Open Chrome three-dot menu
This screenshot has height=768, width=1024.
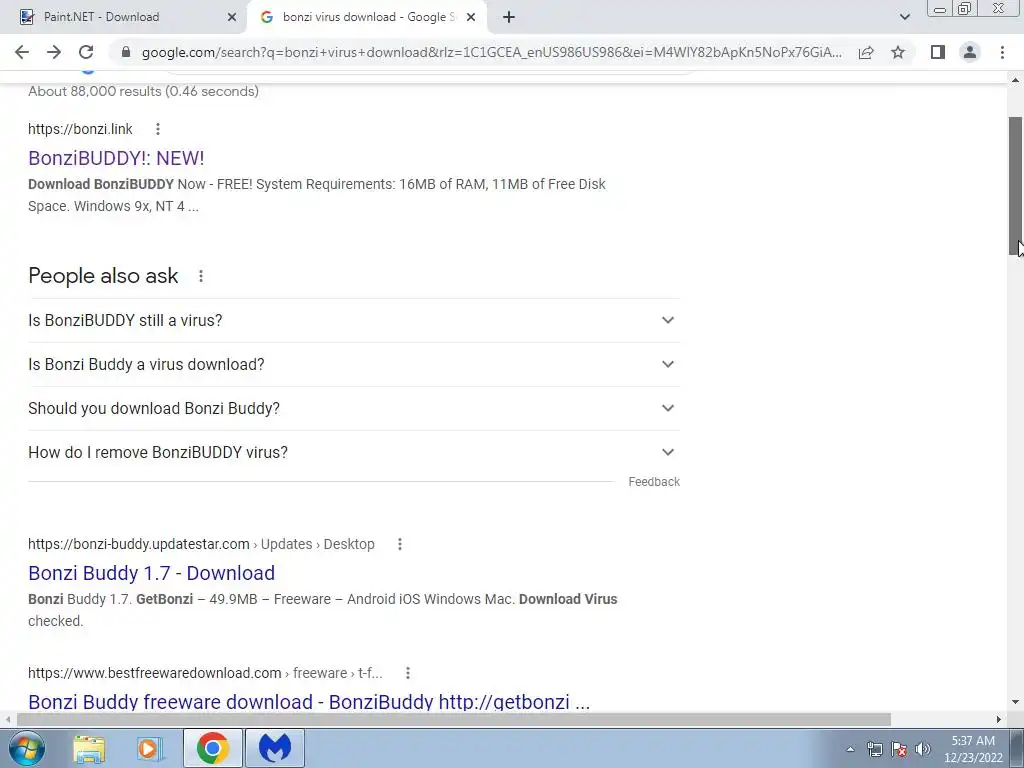click(x=1002, y=52)
